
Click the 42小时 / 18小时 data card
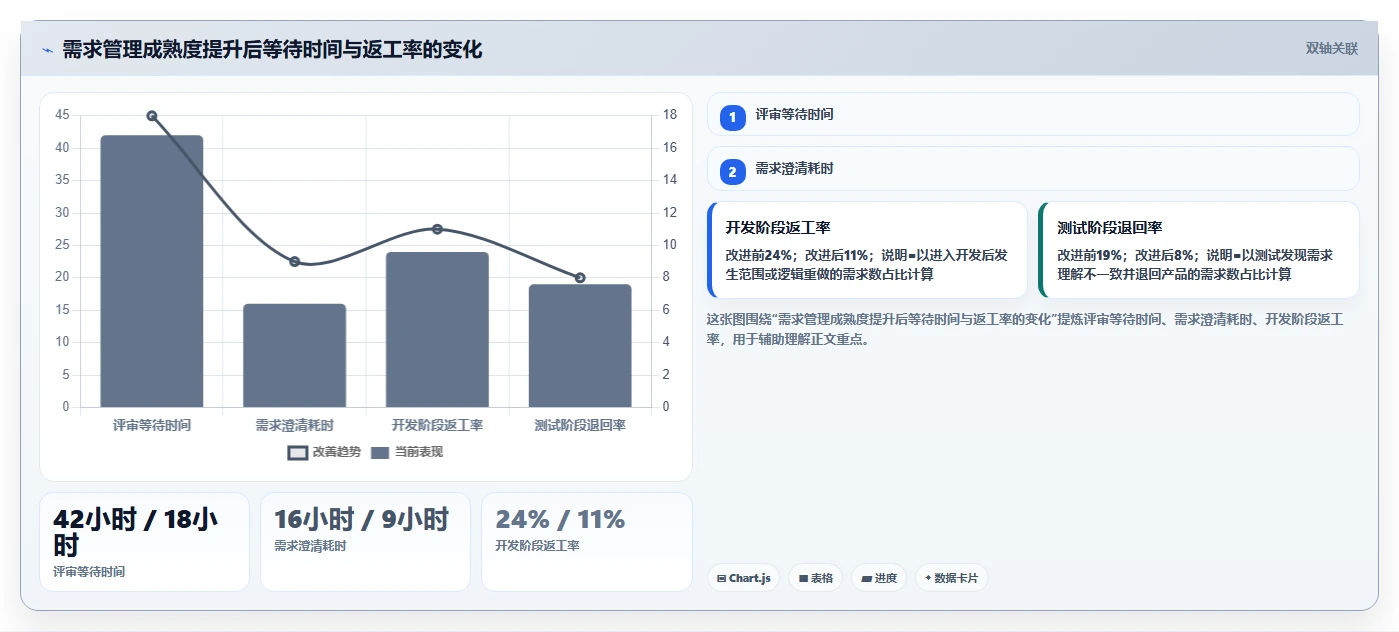click(144, 542)
